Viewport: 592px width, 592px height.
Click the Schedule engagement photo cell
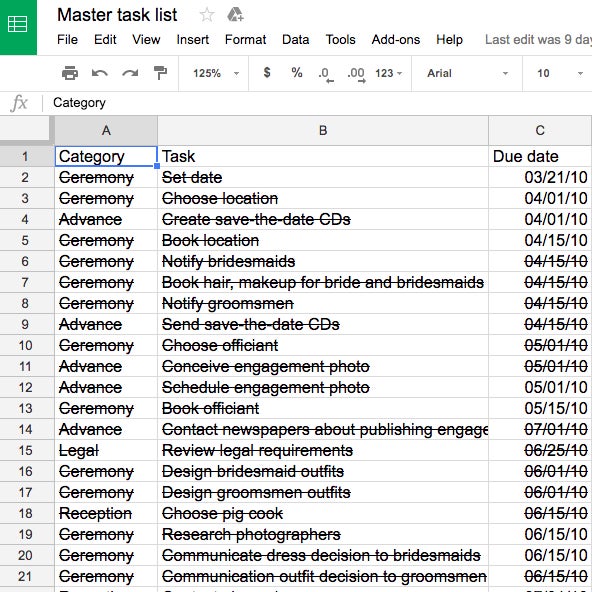coord(323,387)
